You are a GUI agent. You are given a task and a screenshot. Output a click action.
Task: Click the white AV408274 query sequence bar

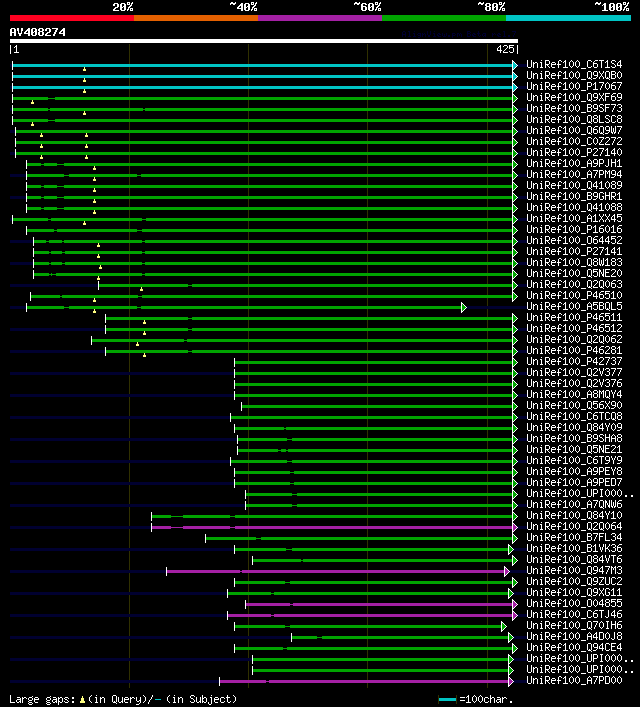(x=264, y=41)
